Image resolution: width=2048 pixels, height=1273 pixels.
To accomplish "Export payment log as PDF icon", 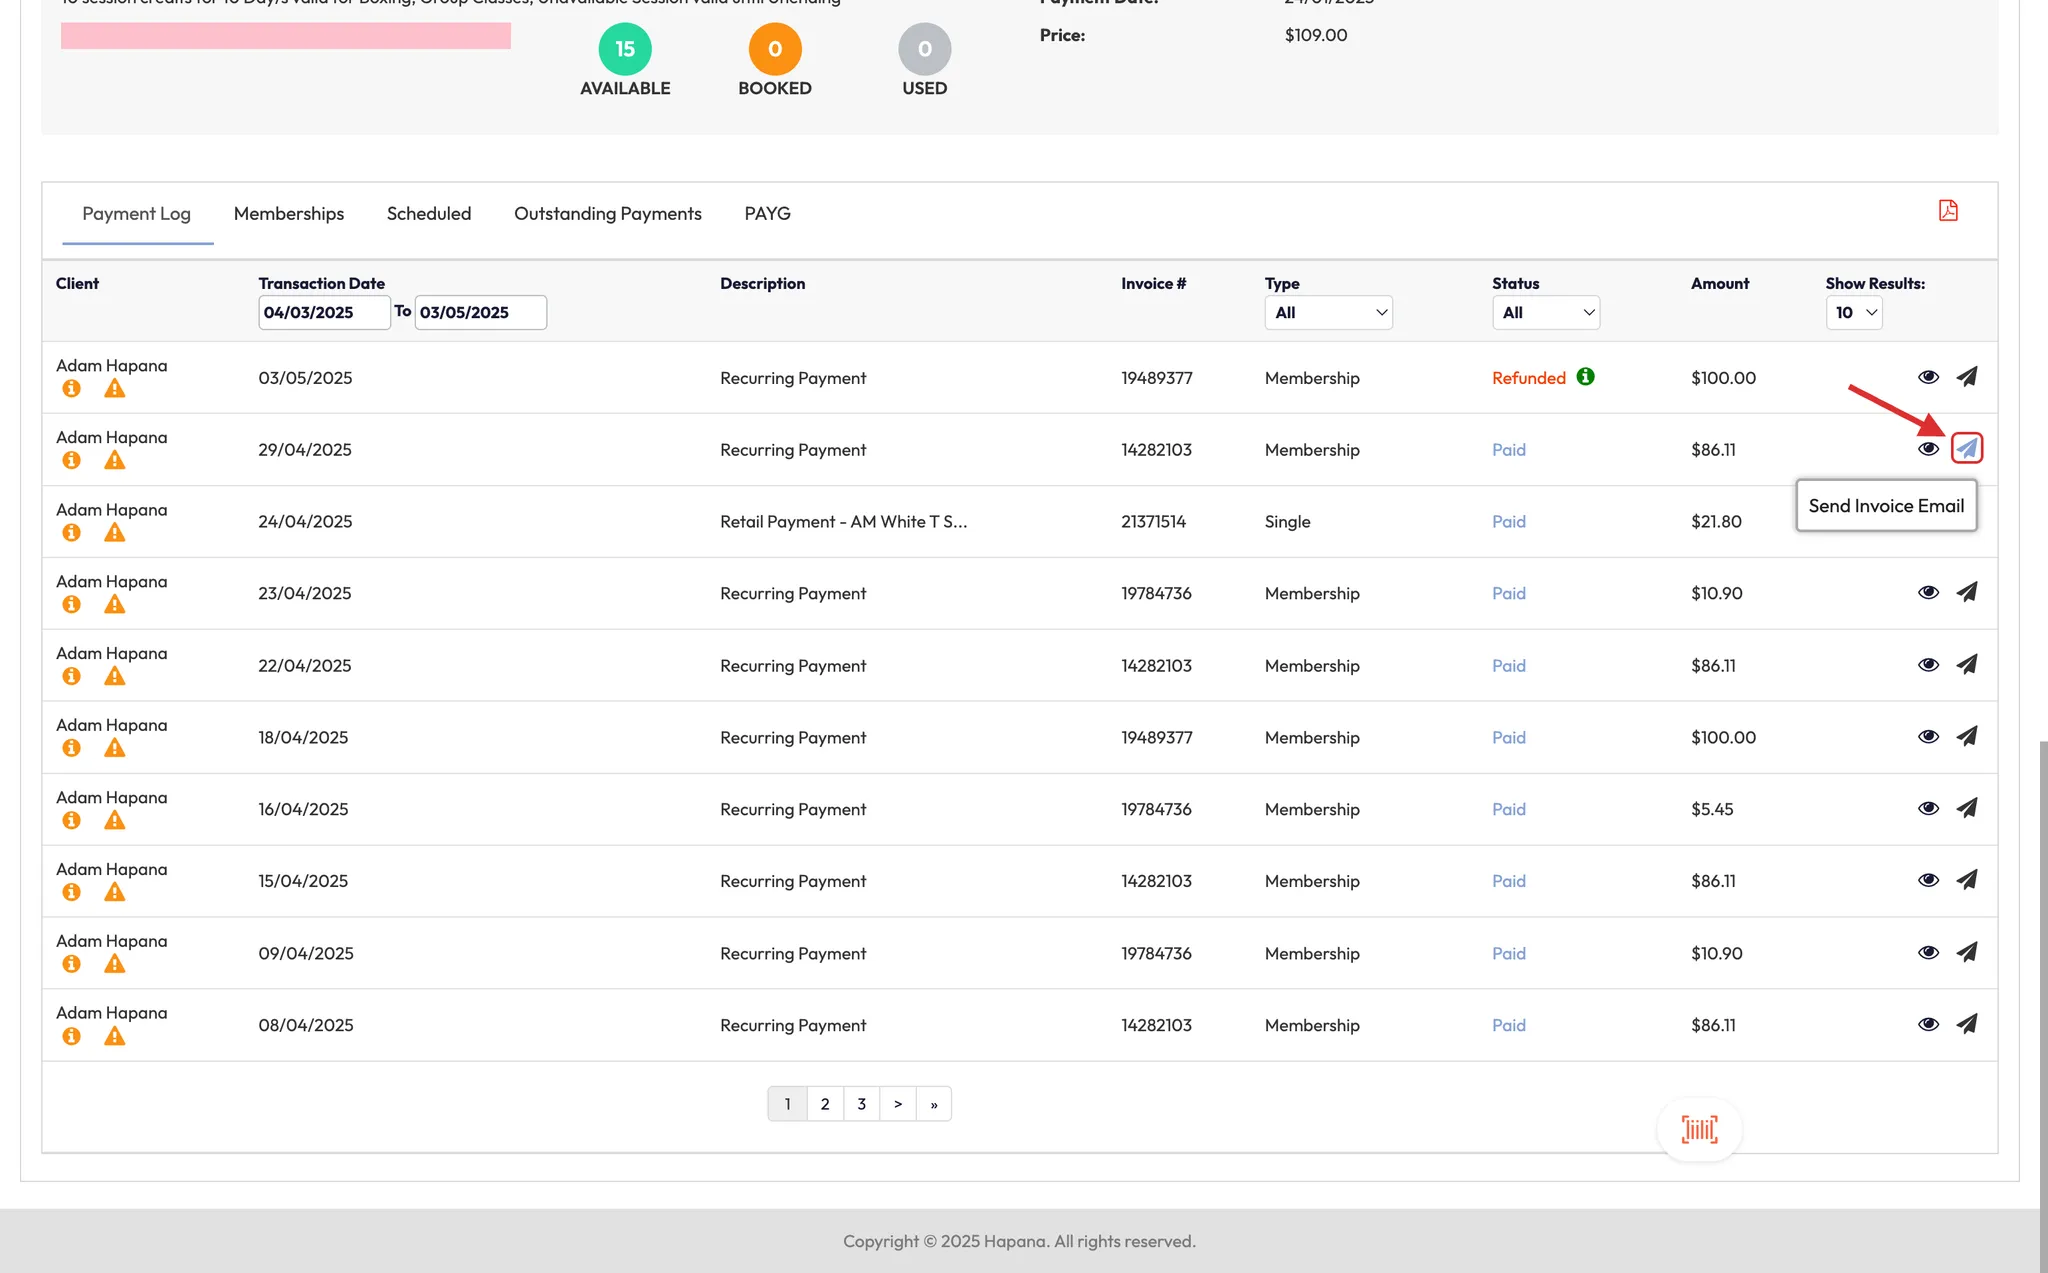I will click(x=1948, y=211).
